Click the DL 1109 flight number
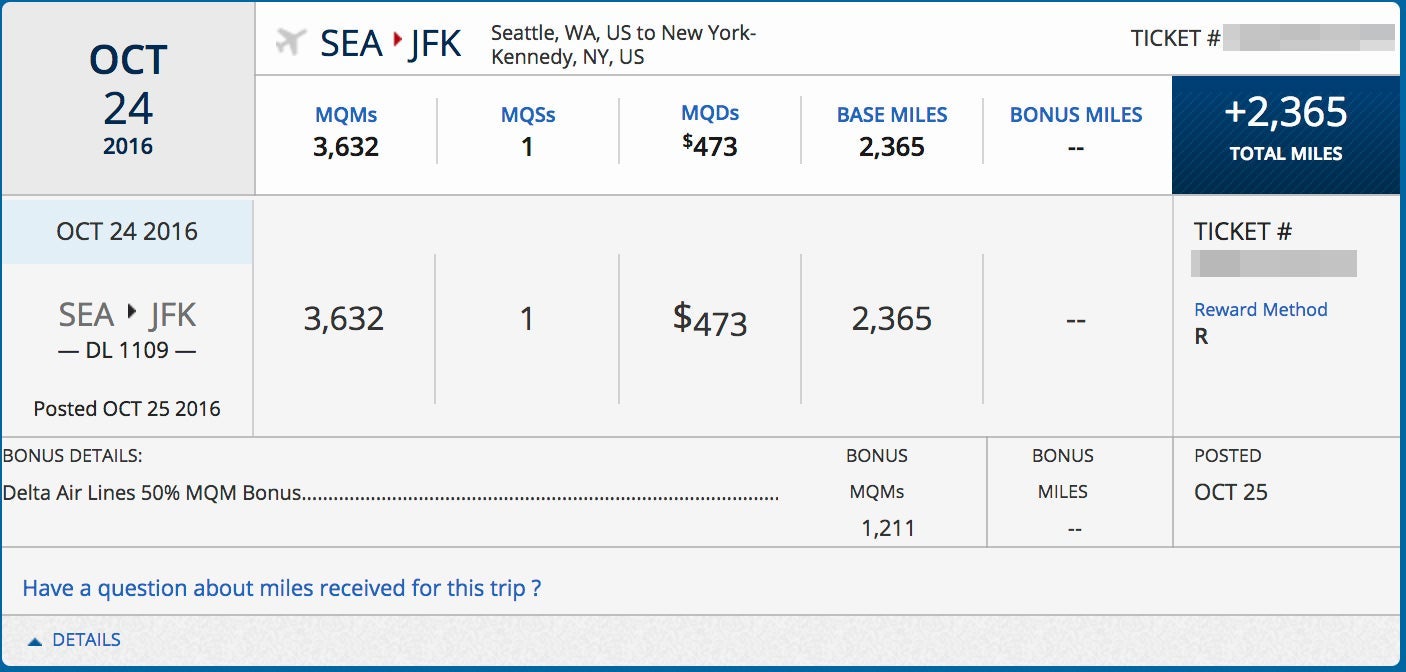Screen dimensions: 1406x672 (127, 351)
